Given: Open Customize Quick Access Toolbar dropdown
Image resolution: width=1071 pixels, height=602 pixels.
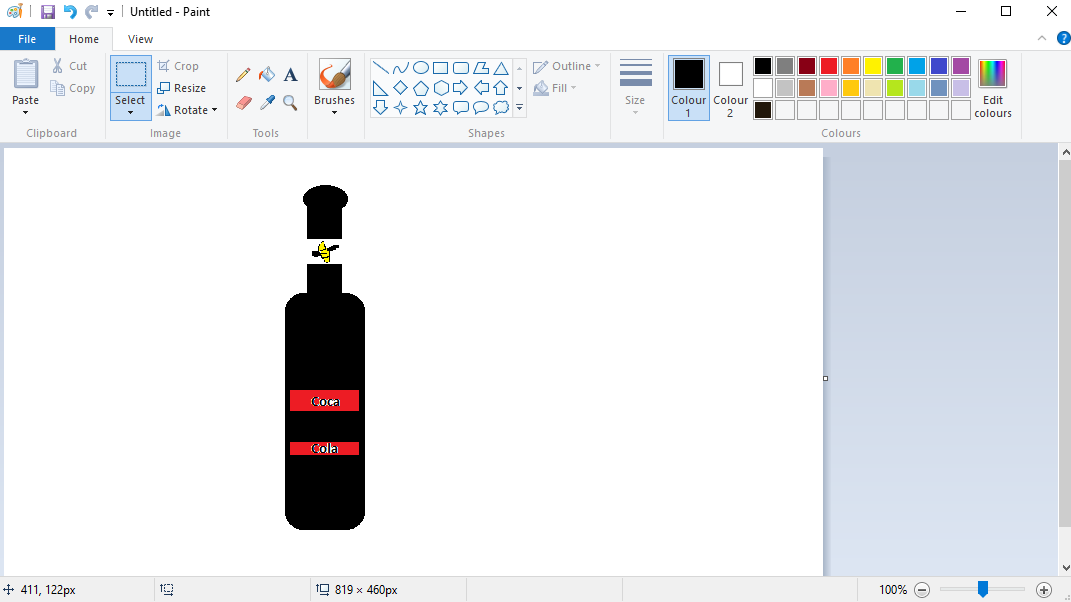Looking at the screenshot, I should [110, 12].
